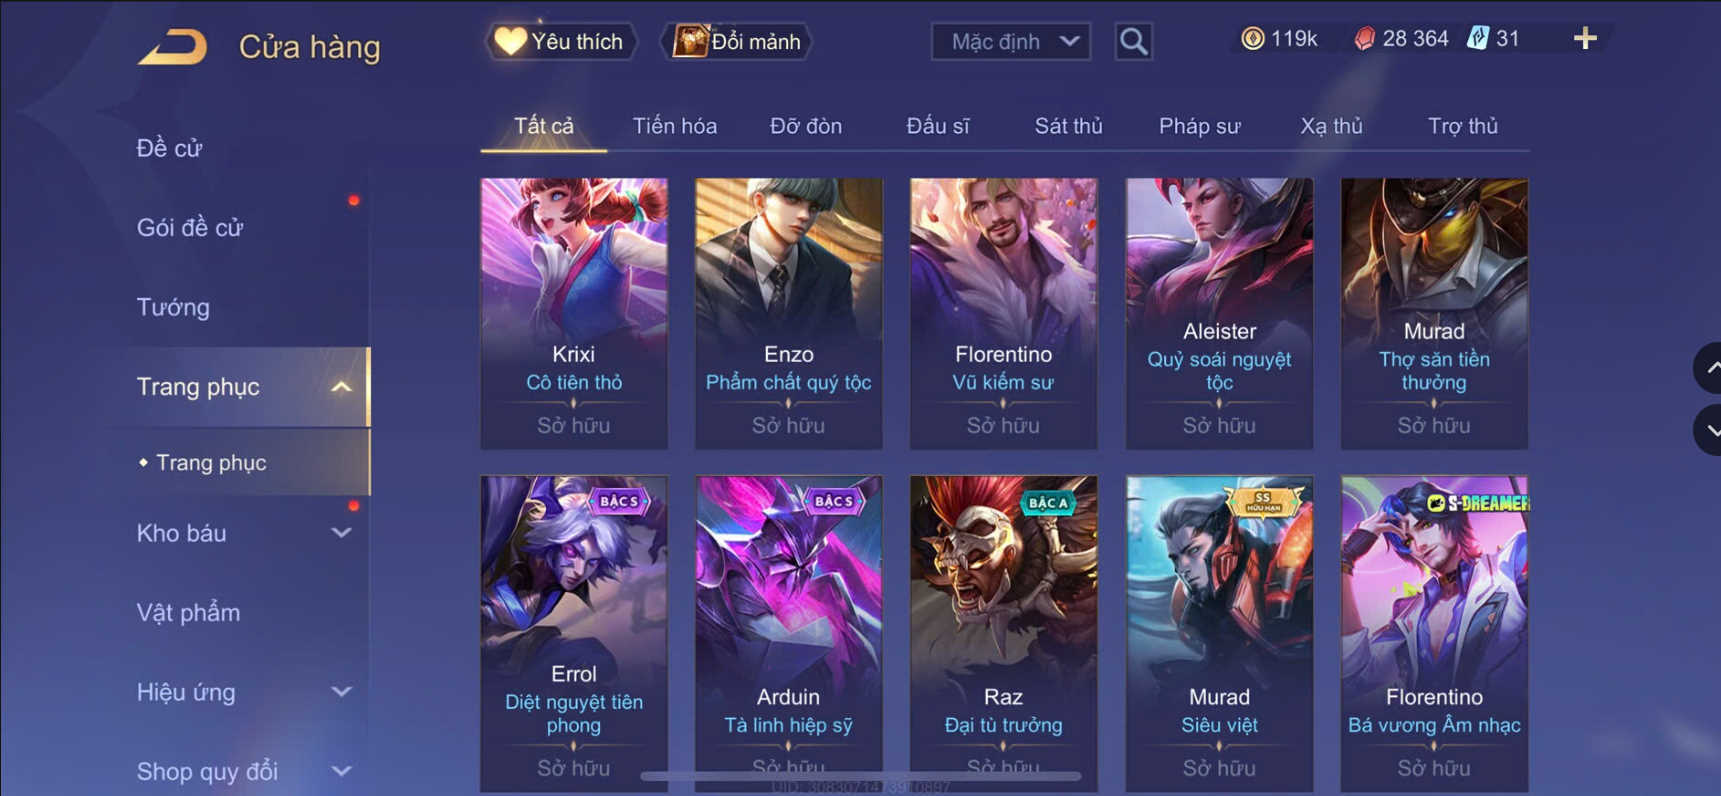The height and width of the screenshot is (796, 1721).
Task: Open the Mặc định sort dropdown
Action: click(1010, 41)
